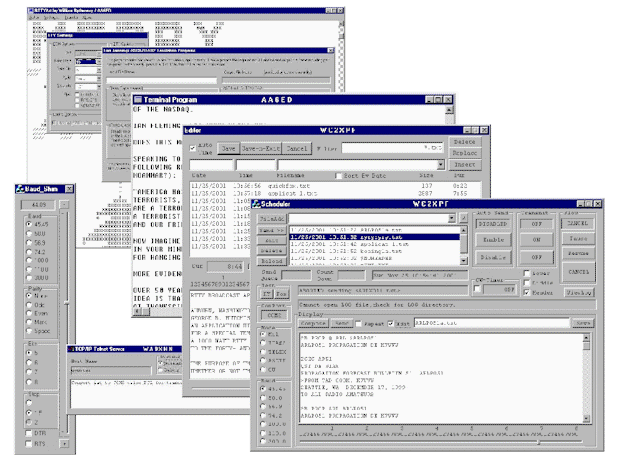
Task: Click Reload button in Scheduler
Action: (272, 261)
